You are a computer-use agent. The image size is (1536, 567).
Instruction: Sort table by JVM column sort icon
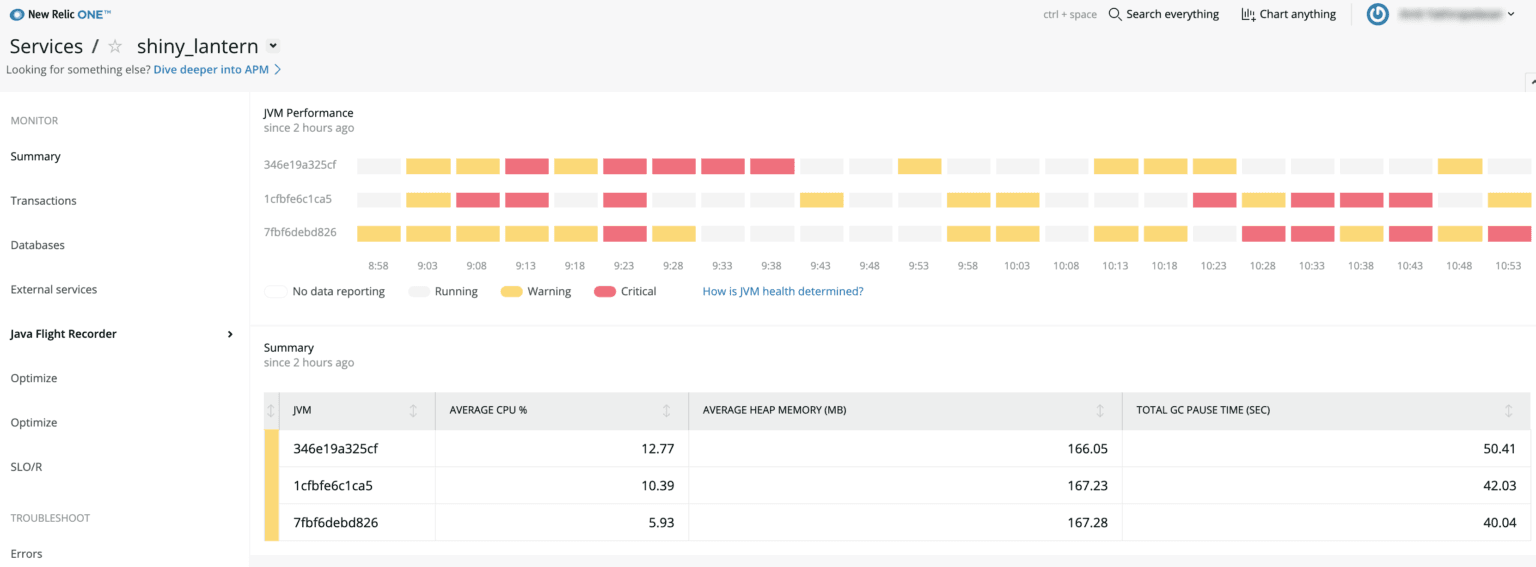(413, 410)
